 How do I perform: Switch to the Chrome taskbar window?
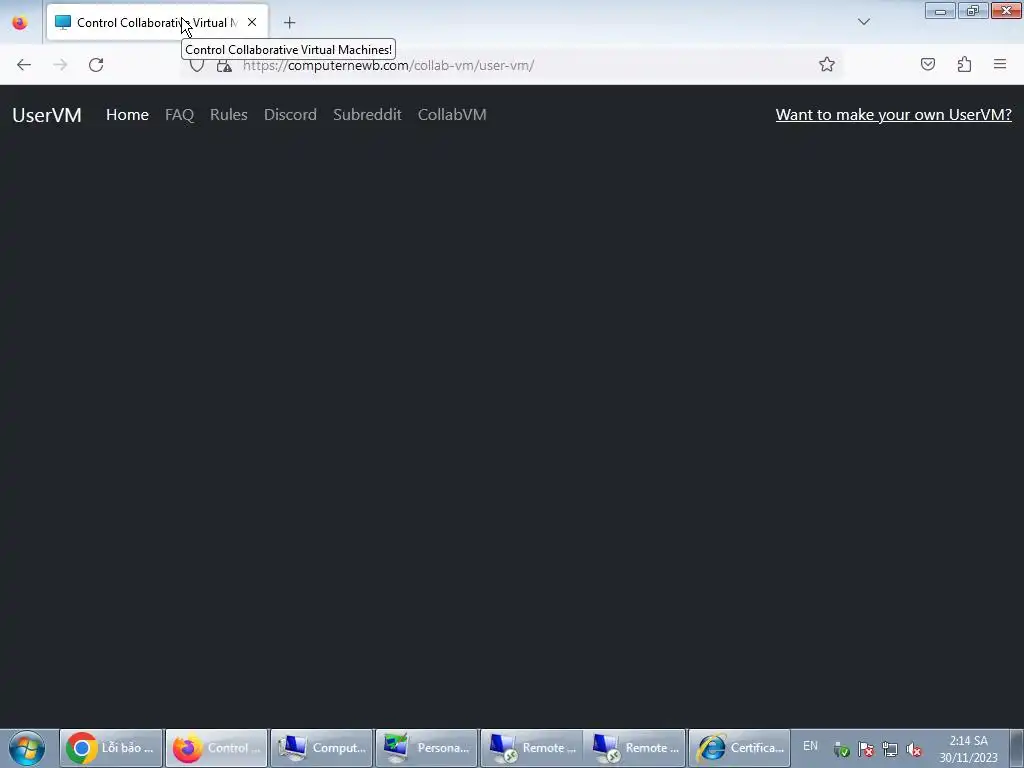[111, 748]
